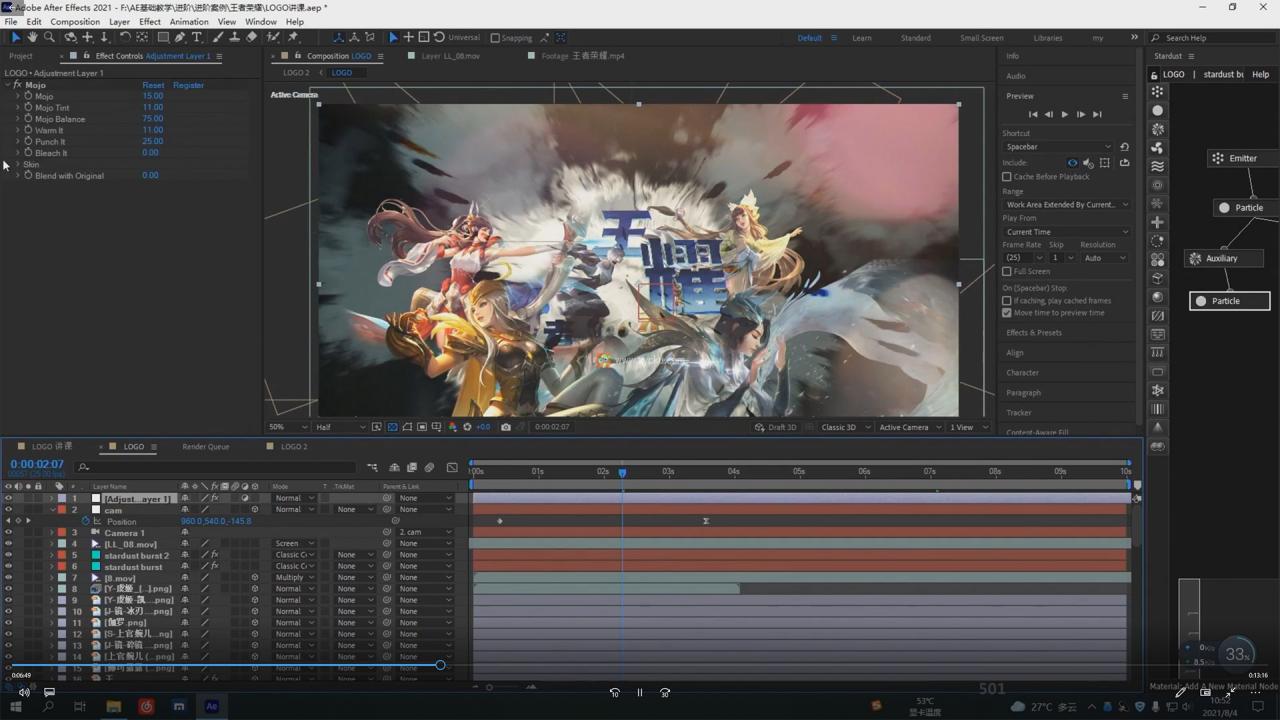Select the outlined lower Particle node
Screen dimensions: 1280x720
pos(1230,301)
